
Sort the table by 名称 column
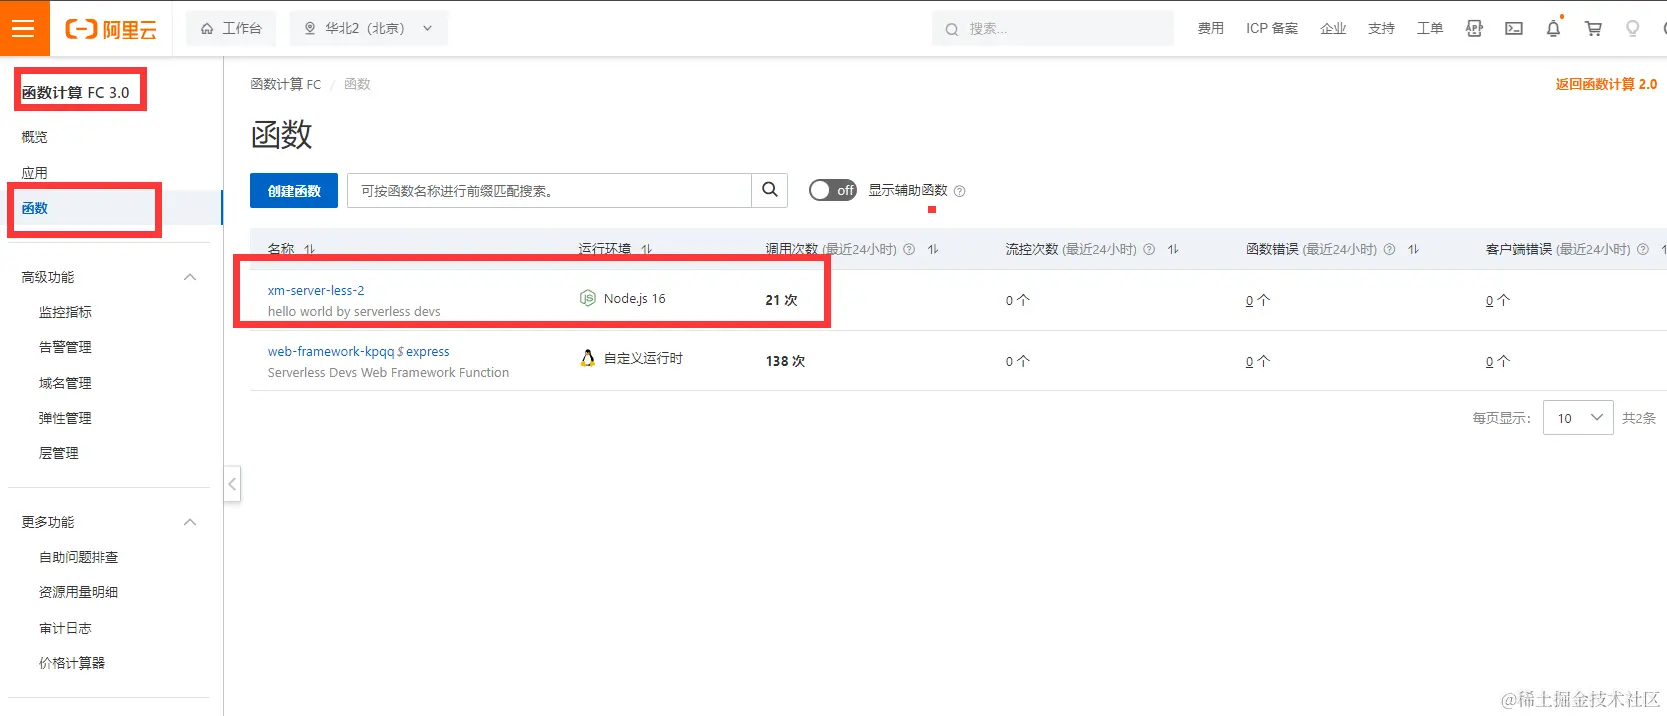(x=310, y=249)
